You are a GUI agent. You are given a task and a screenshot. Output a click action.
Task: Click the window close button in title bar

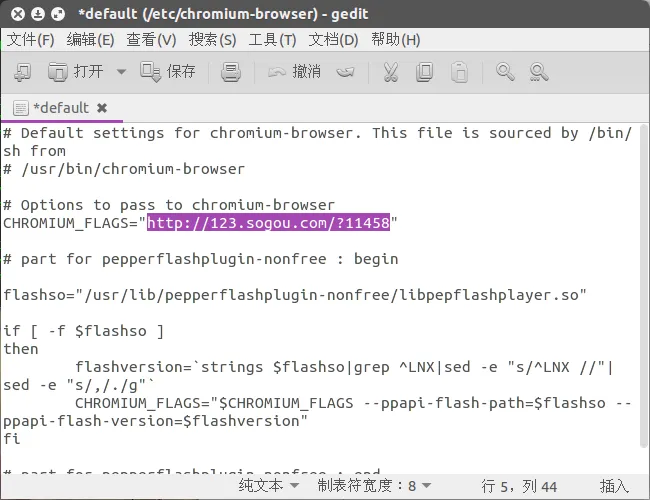coord(18,14)
